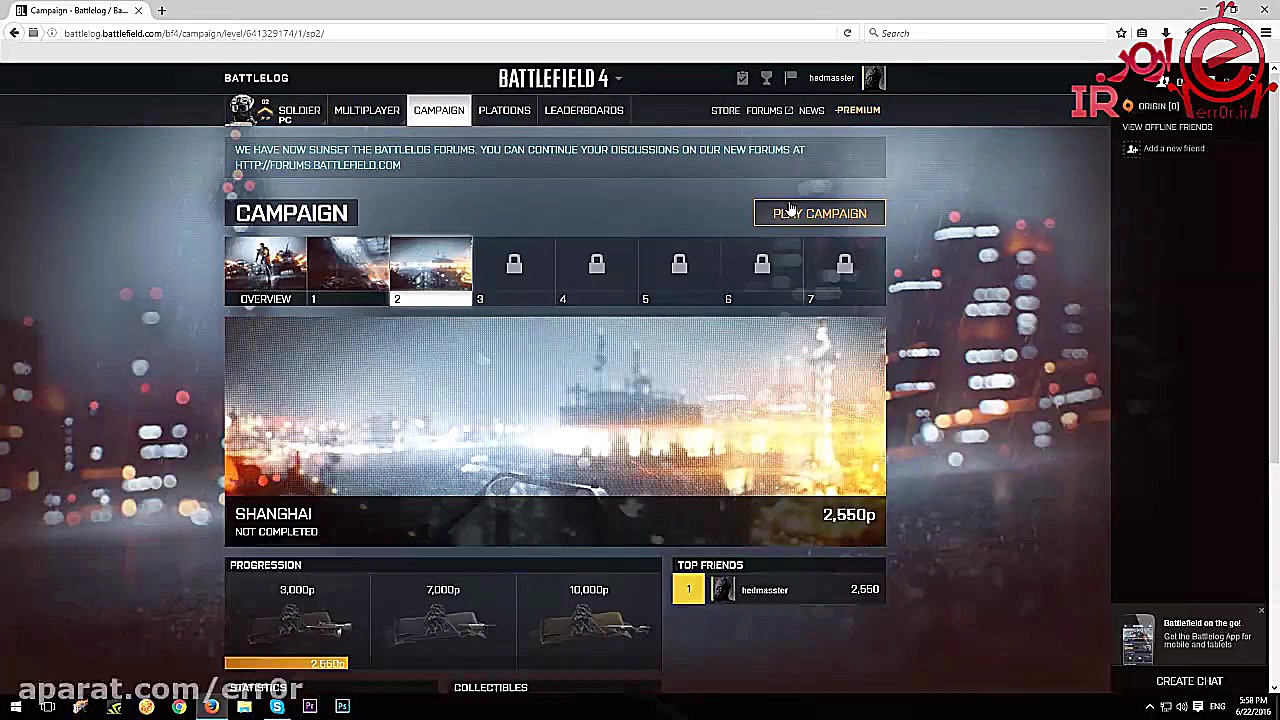Click the Origin status indicator

(1151, 106)
